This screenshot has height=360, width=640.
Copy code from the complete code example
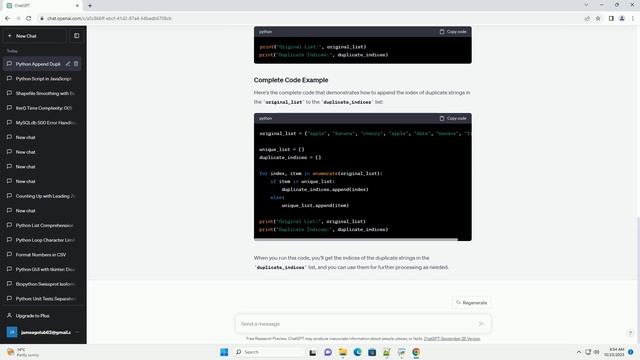click(x=453, y=118)
